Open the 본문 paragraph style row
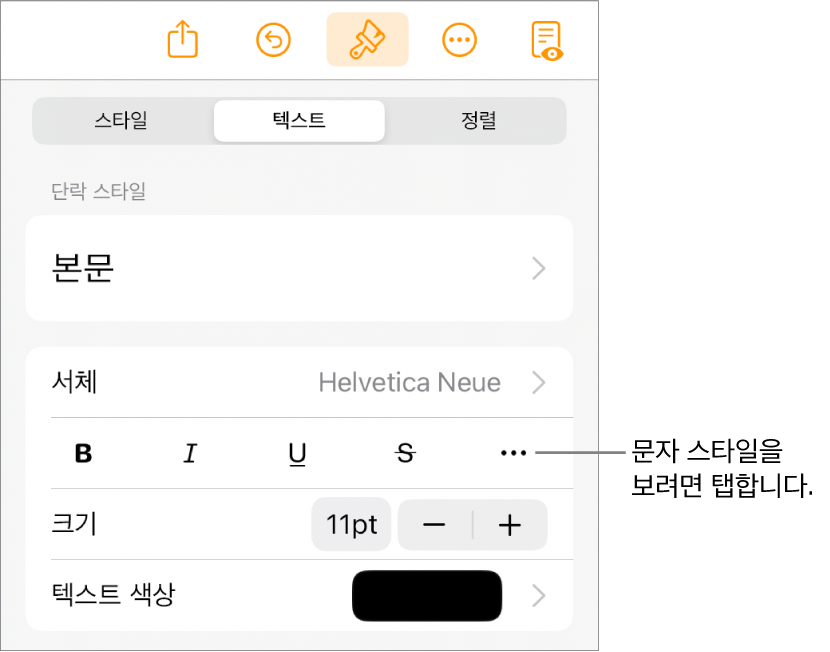Image resolution: width=830 pixels, height=652 pixels. pyautogui.click(x=300, y=268)
